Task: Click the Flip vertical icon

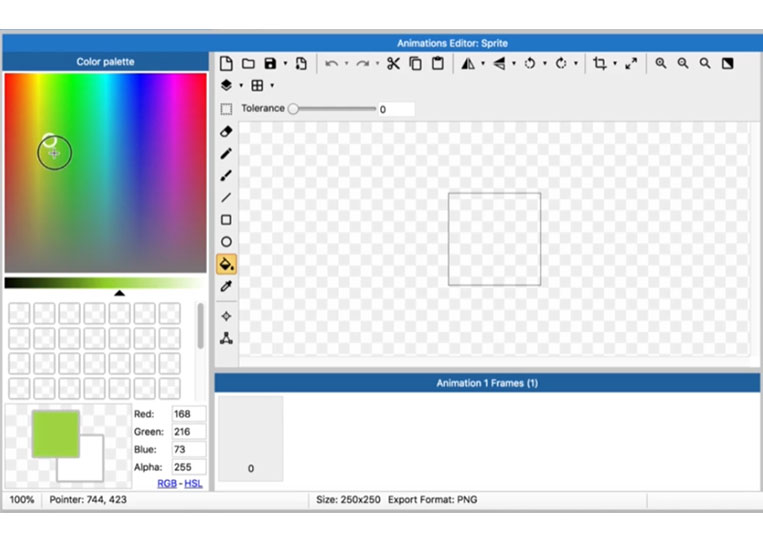Action: tap(499, 63)
